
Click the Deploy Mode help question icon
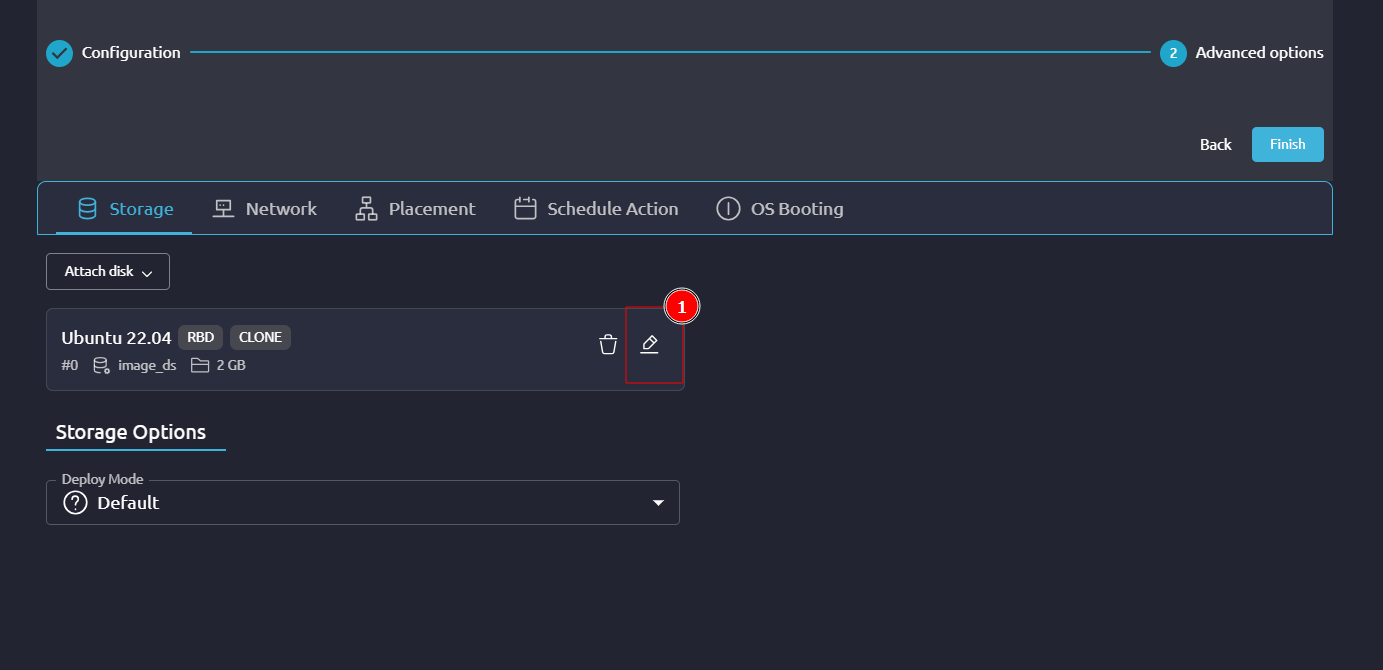click(75, 502)
